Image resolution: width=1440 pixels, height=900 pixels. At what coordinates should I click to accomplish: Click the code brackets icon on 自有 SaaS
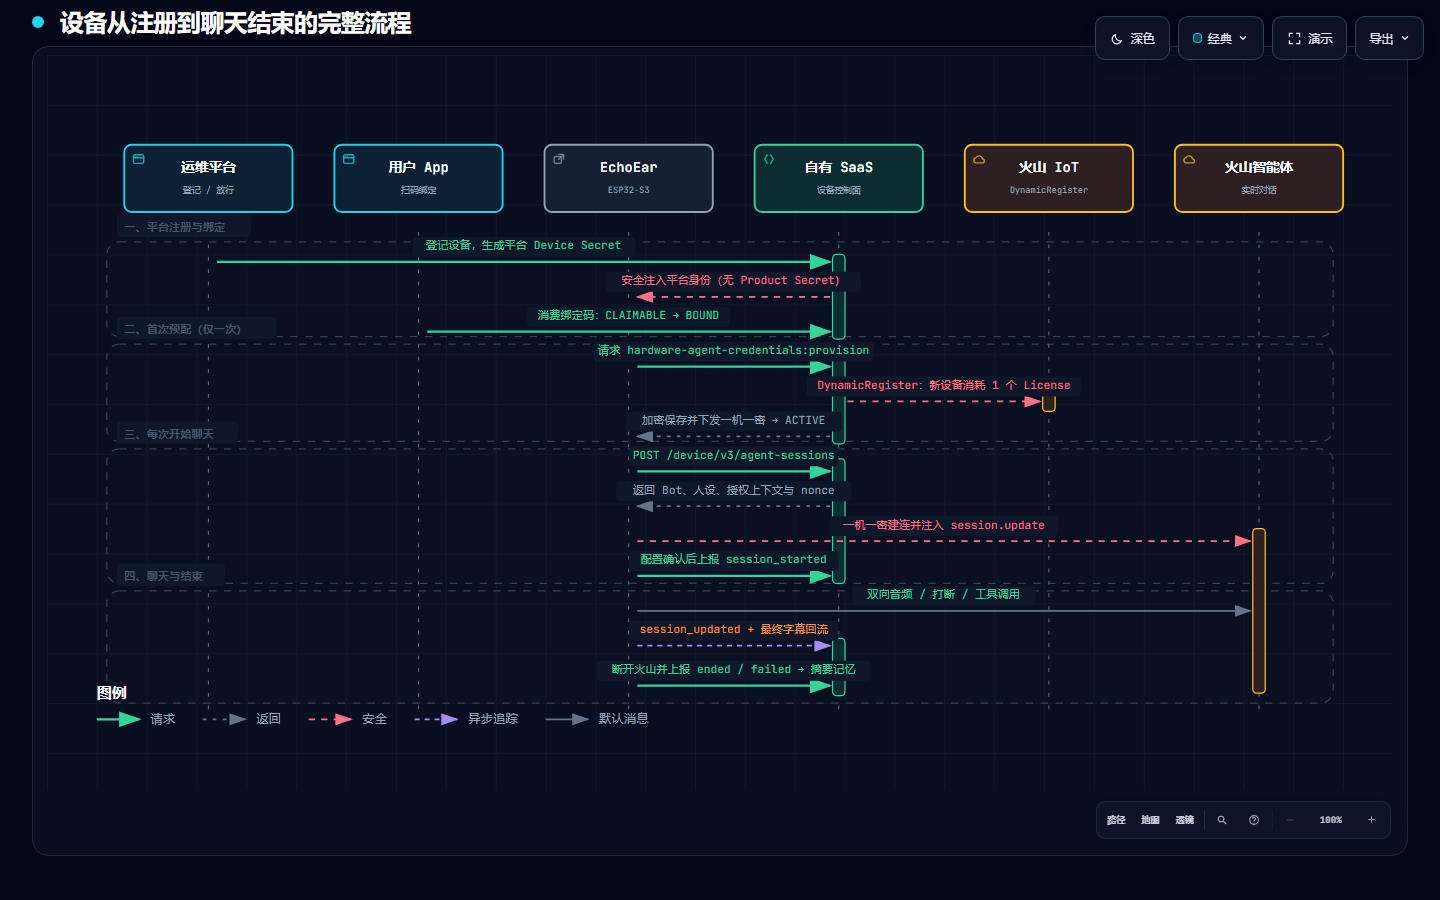click(769, 159)
